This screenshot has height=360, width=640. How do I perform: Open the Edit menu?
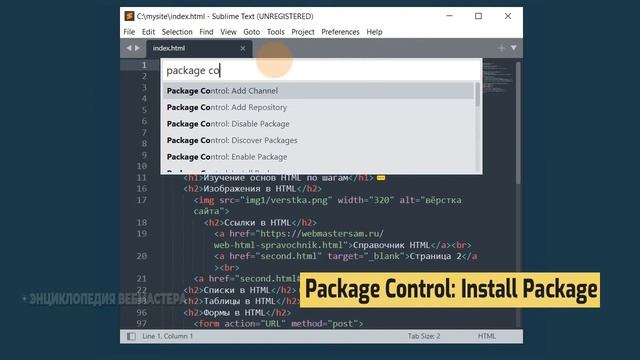pos(148,32)
